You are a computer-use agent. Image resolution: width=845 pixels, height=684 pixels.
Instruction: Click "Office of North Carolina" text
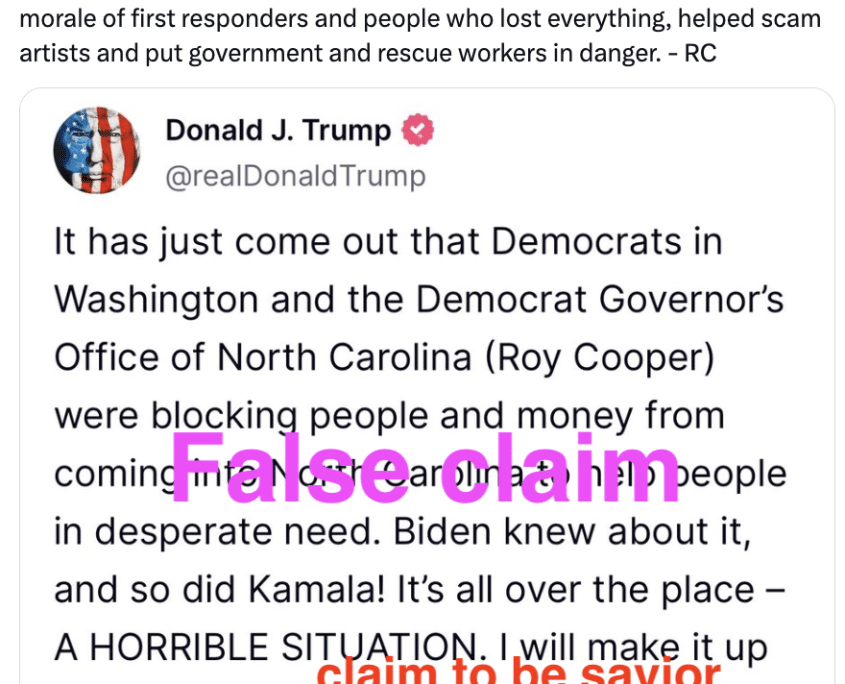263,358
